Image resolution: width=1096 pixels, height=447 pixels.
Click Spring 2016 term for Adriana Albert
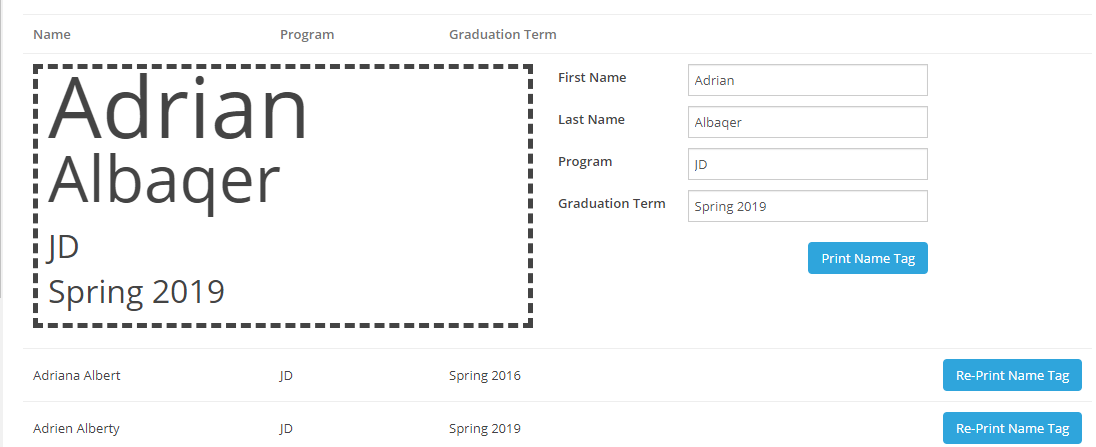pyautogui.click(x=484, y=376)
